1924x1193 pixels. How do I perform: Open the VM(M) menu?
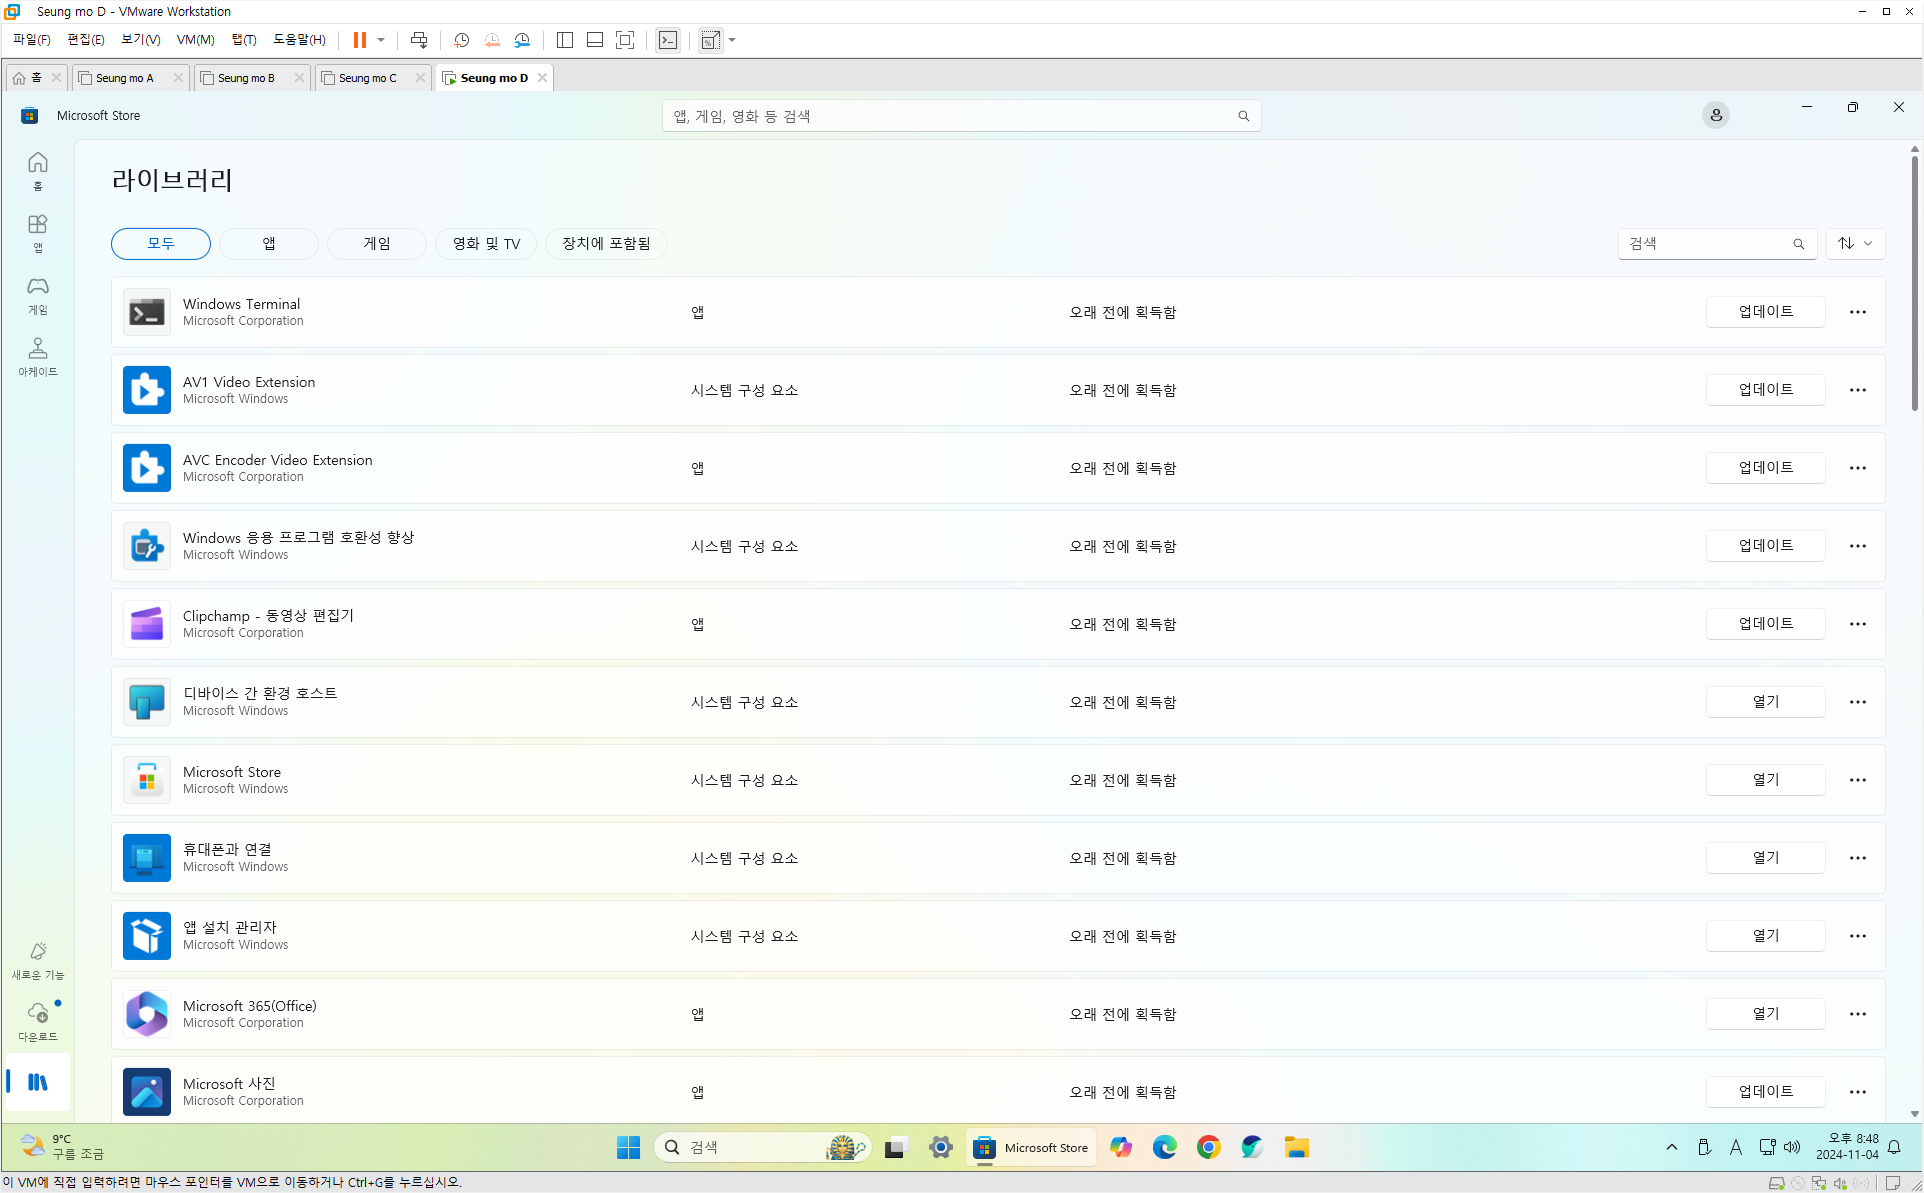195,40
